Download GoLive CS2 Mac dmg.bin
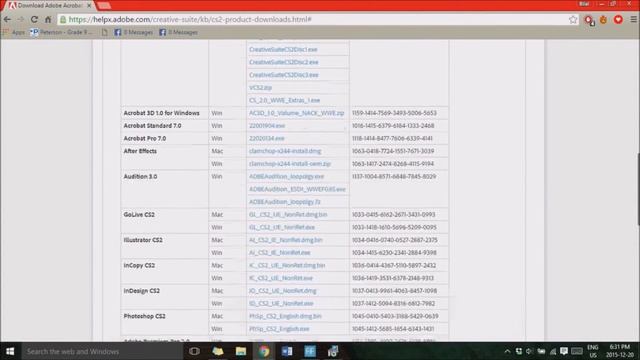 [288, 214]
